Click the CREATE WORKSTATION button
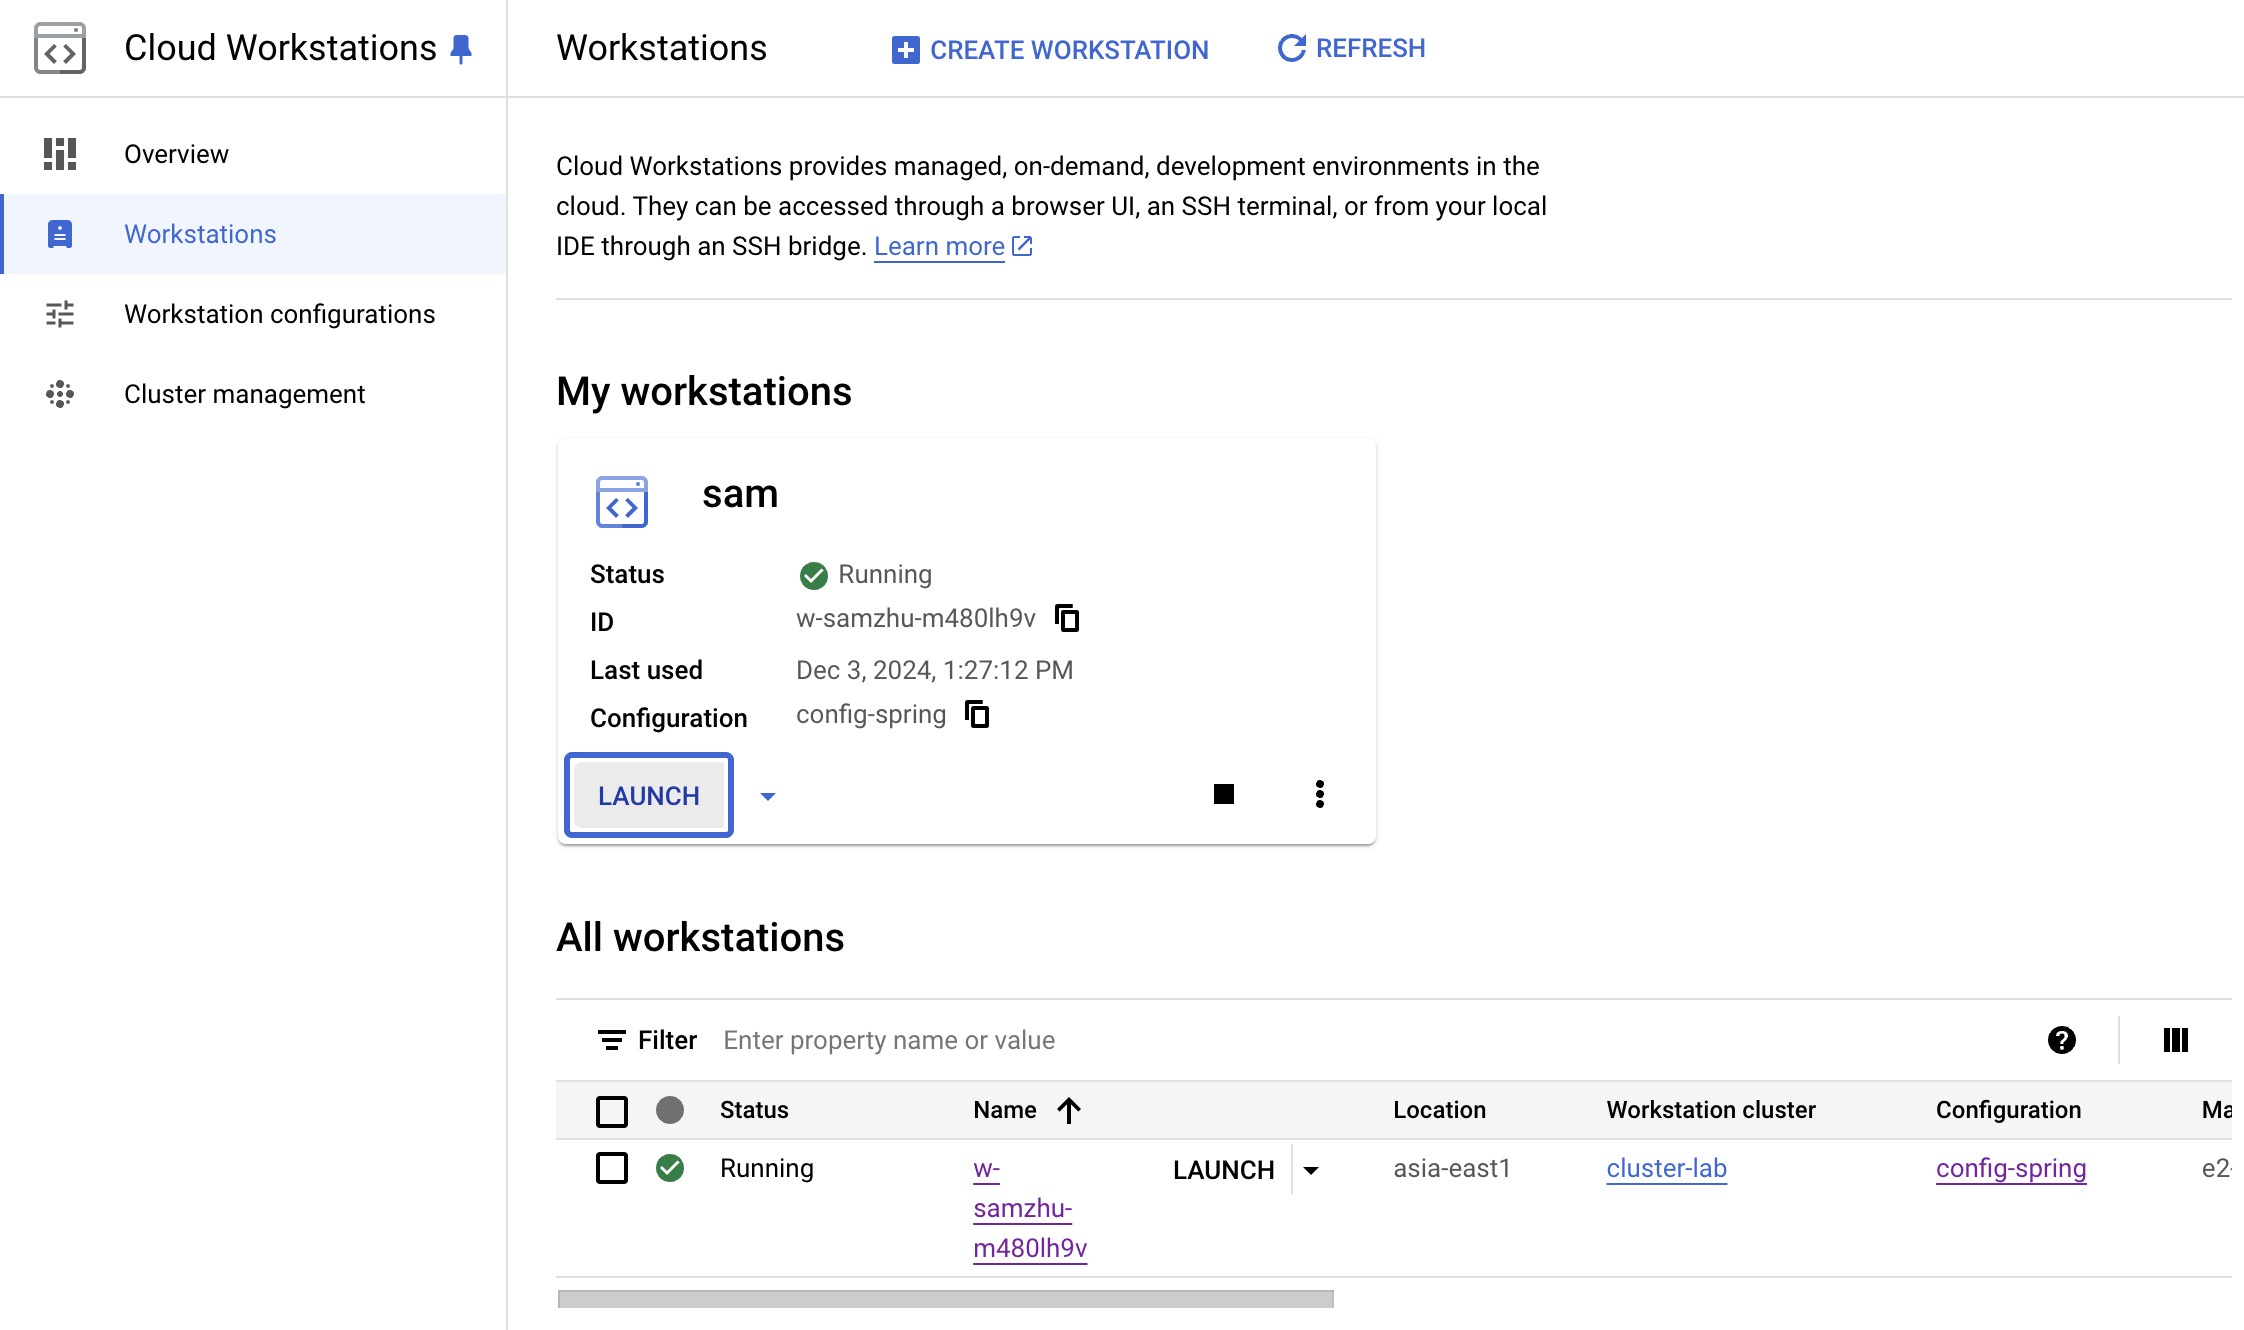This screenshot has width=2244, height=1330. tap(1050, 49)
